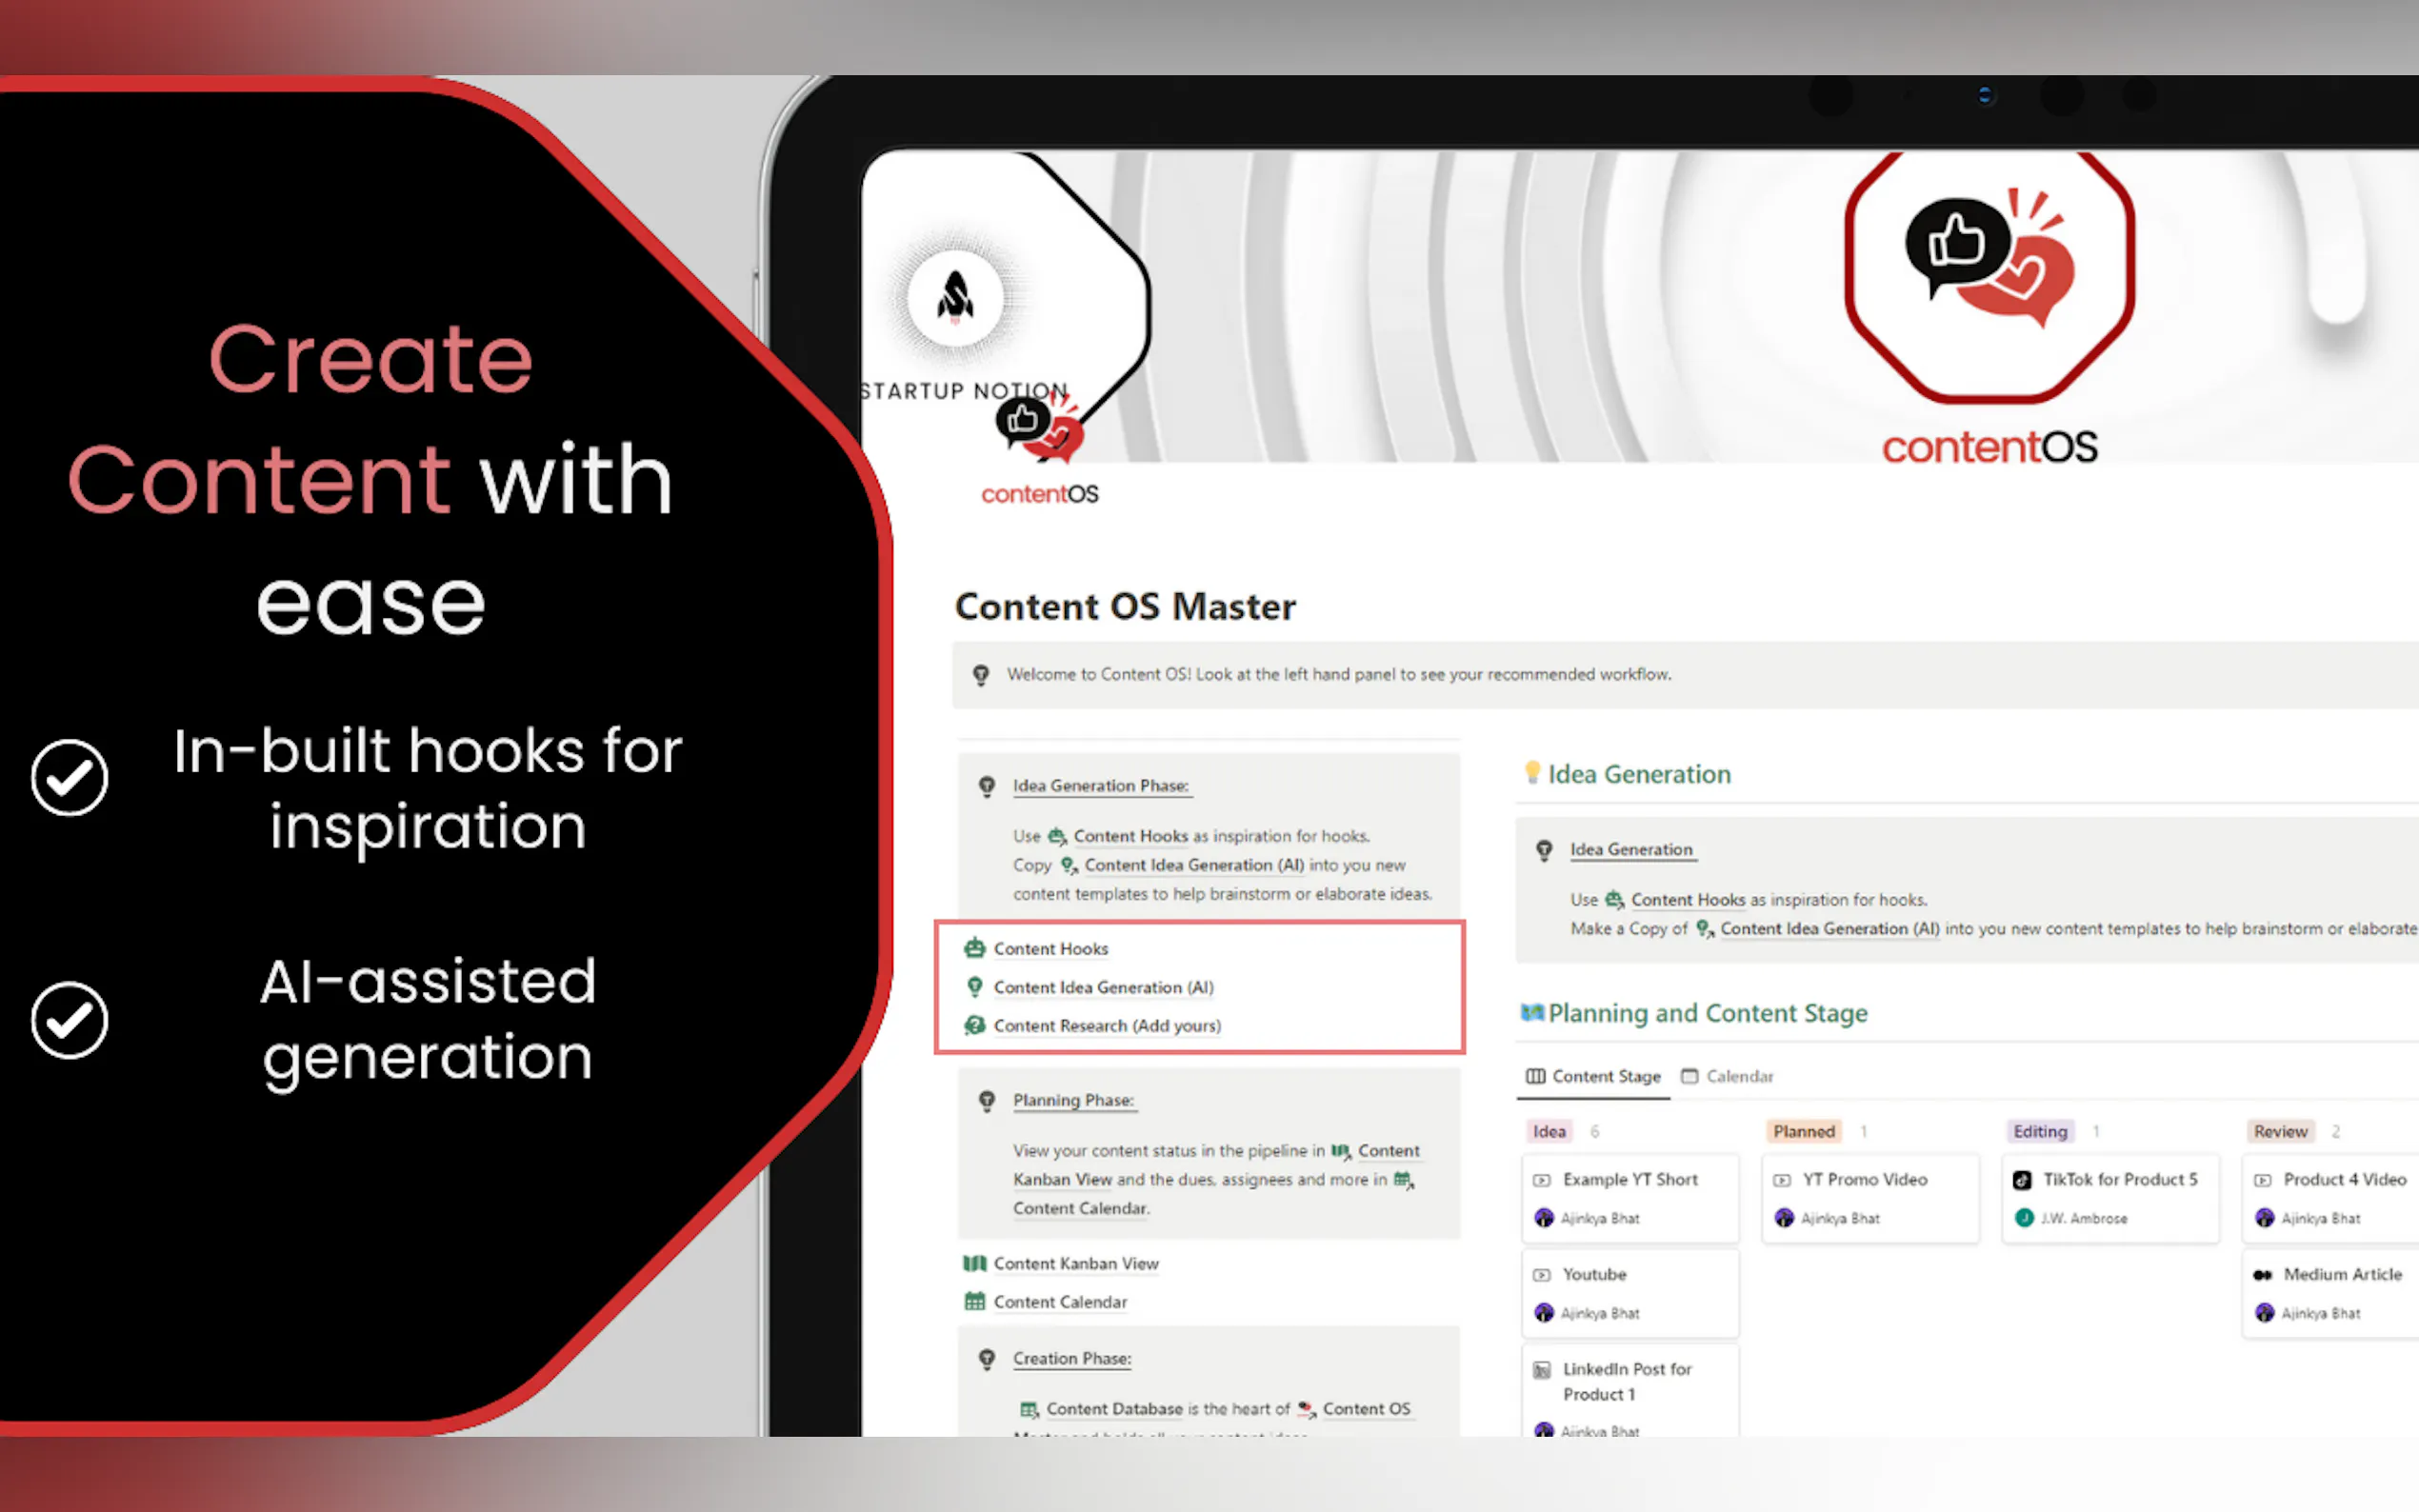The width and height of the screenshot is (2419, 1512).
Task: Open the Planning Phase heading link
Action: click(x=1073, y=1100)
